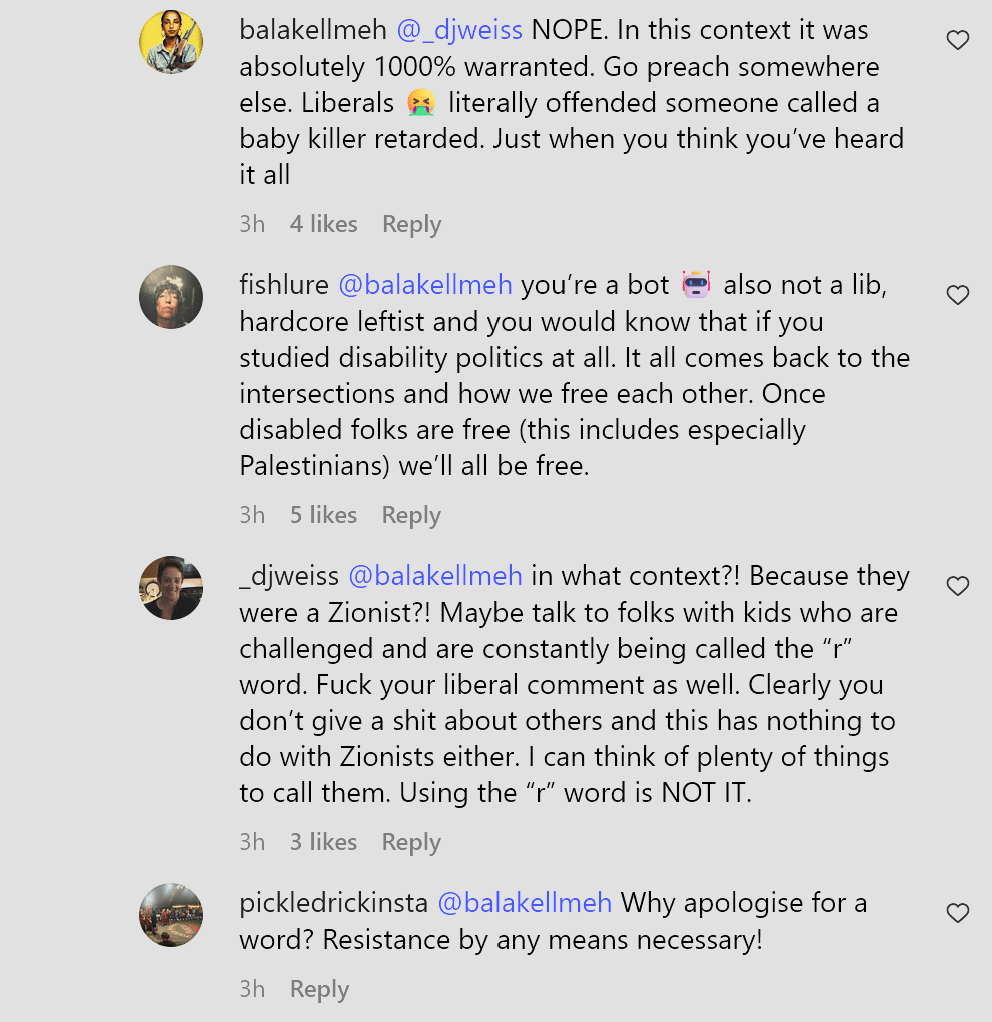992x1022 pixels.
Task: View the 4 likes on balakellmeh's comment
Action: click(x=323, y=224)
